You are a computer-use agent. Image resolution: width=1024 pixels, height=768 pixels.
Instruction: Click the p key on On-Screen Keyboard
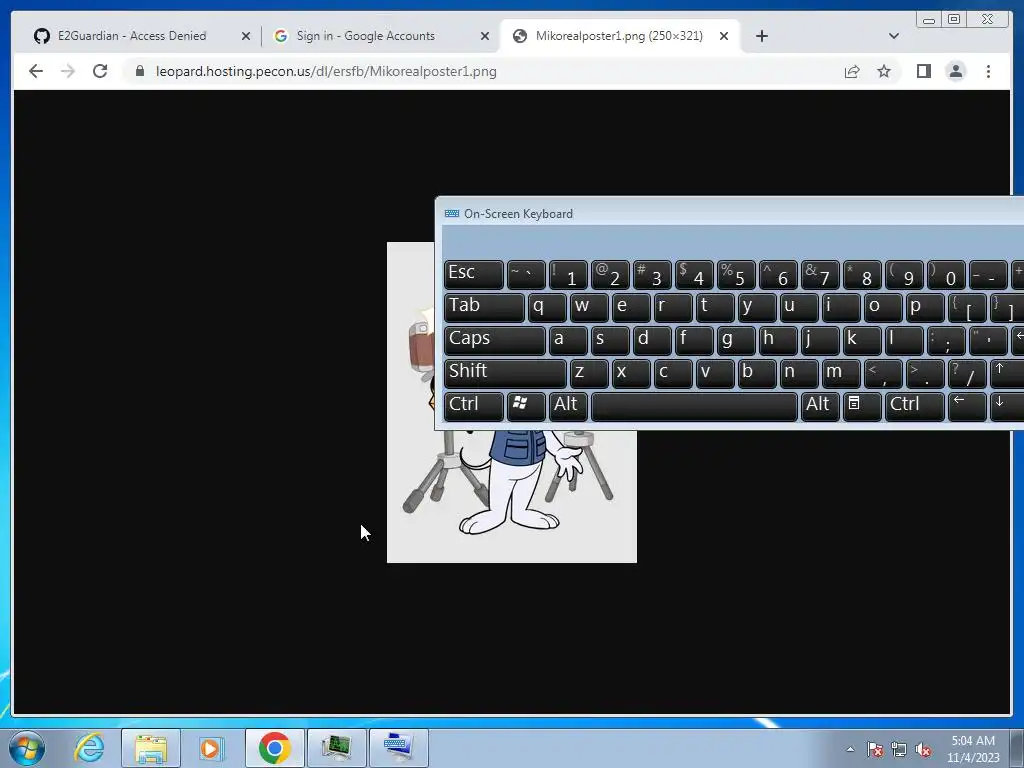coord(925,307)
